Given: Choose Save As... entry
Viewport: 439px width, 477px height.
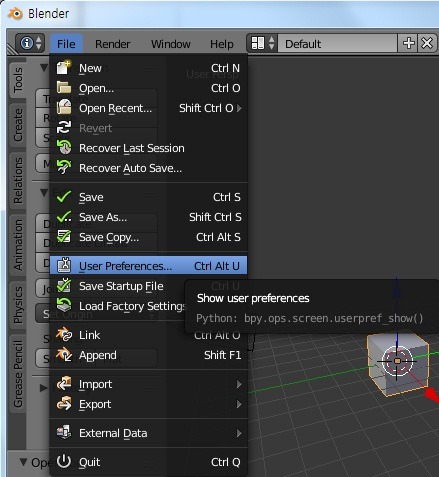Looking at the screenshot, I should tap(149, 217).
